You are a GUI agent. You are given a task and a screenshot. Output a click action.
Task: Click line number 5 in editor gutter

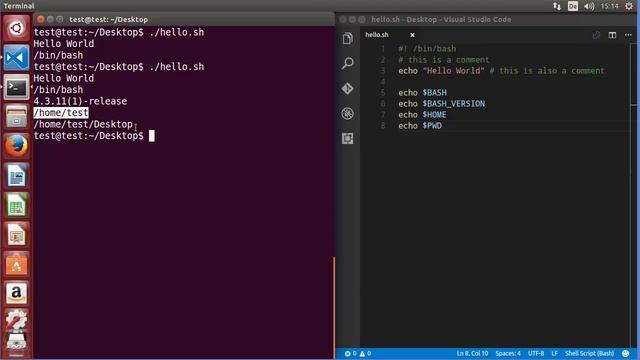point(383,93)
